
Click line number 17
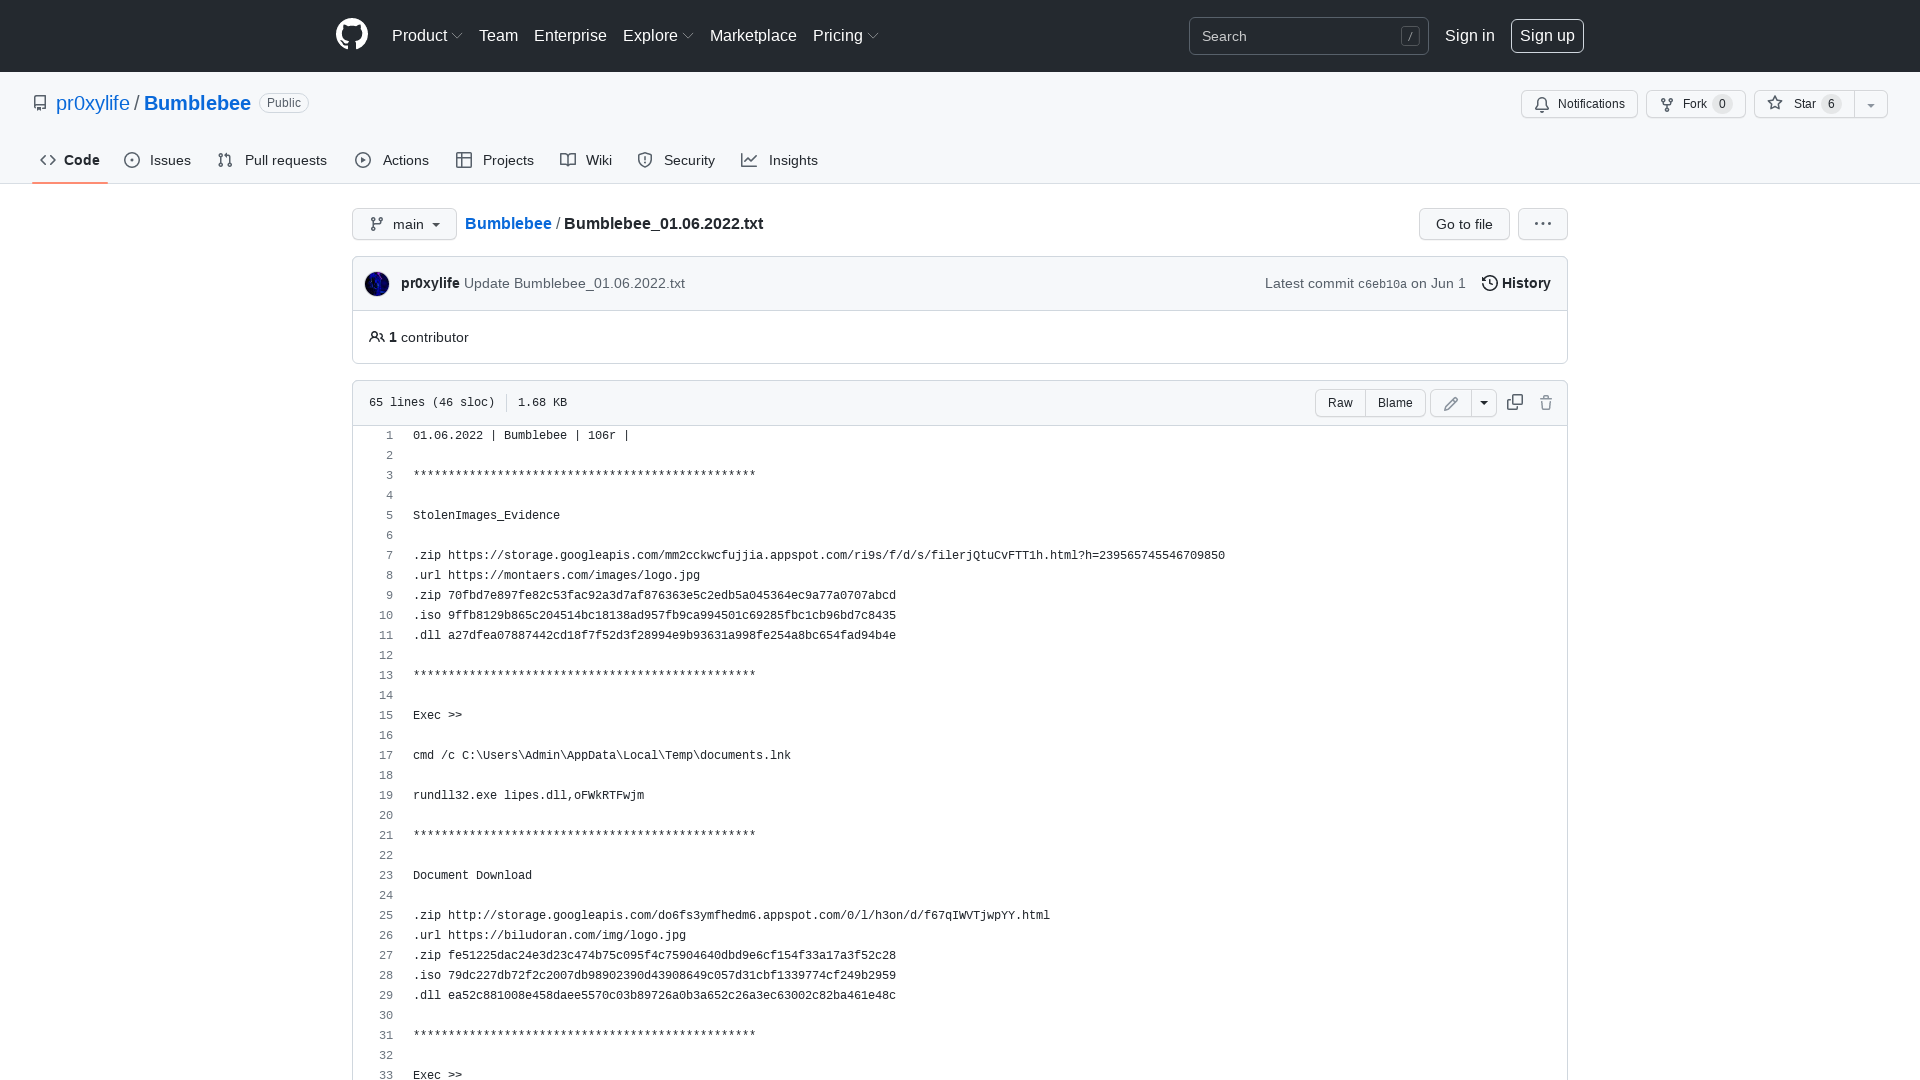(x=386, y=756)
